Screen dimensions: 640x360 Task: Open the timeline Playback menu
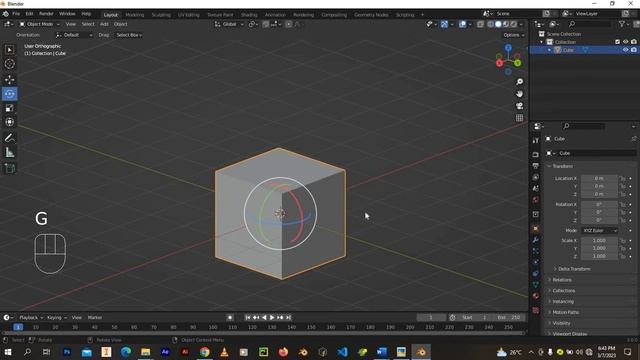coord(31,318)
